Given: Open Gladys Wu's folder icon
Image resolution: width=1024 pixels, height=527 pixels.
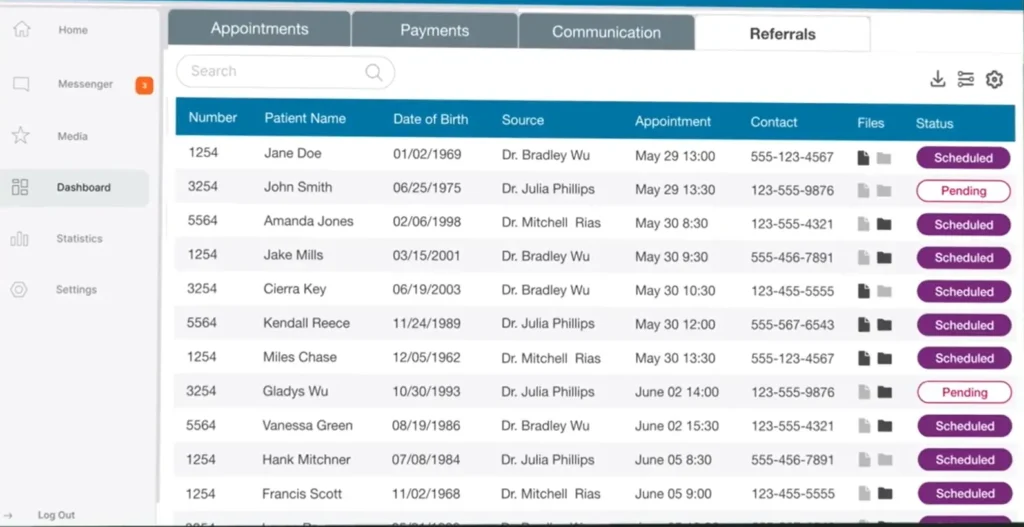Looking at the screenshot, I should click(x=885, y=392).
